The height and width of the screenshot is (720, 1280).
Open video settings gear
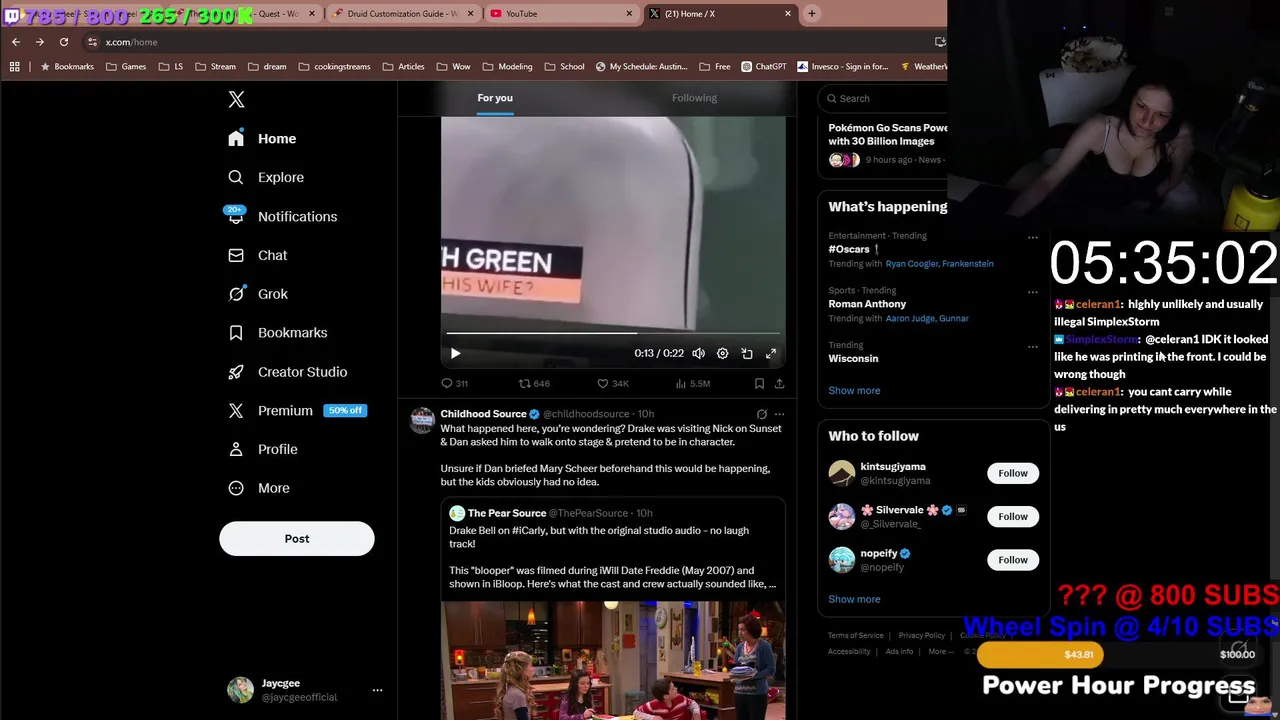(722, 353)
